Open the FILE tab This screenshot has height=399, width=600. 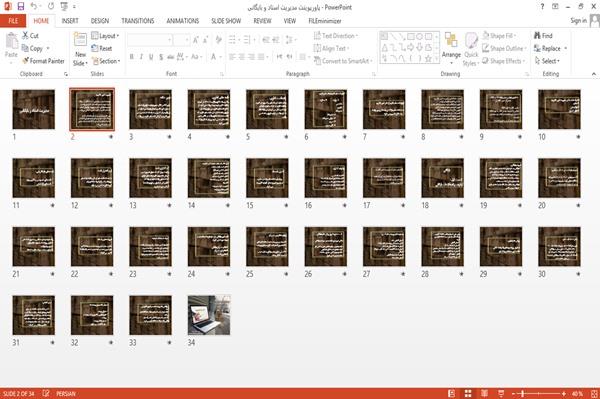(13, 21)
